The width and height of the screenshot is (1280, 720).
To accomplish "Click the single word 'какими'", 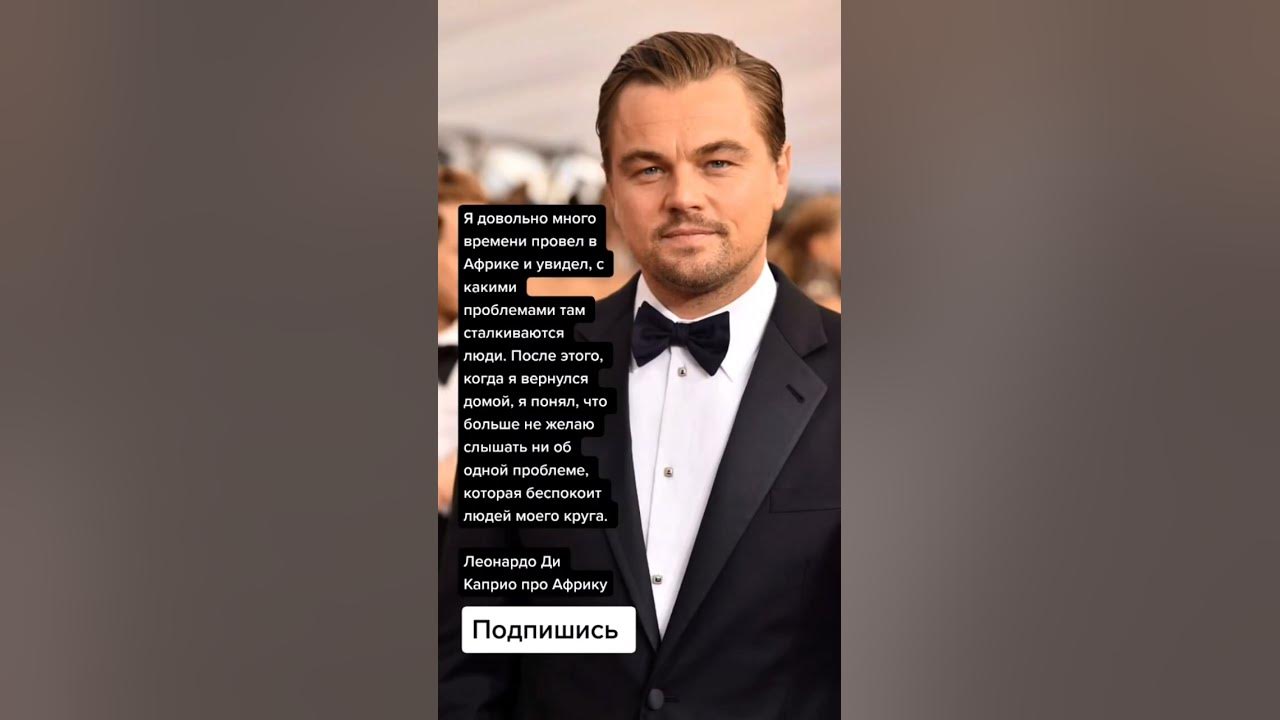I will click(491, 287).
